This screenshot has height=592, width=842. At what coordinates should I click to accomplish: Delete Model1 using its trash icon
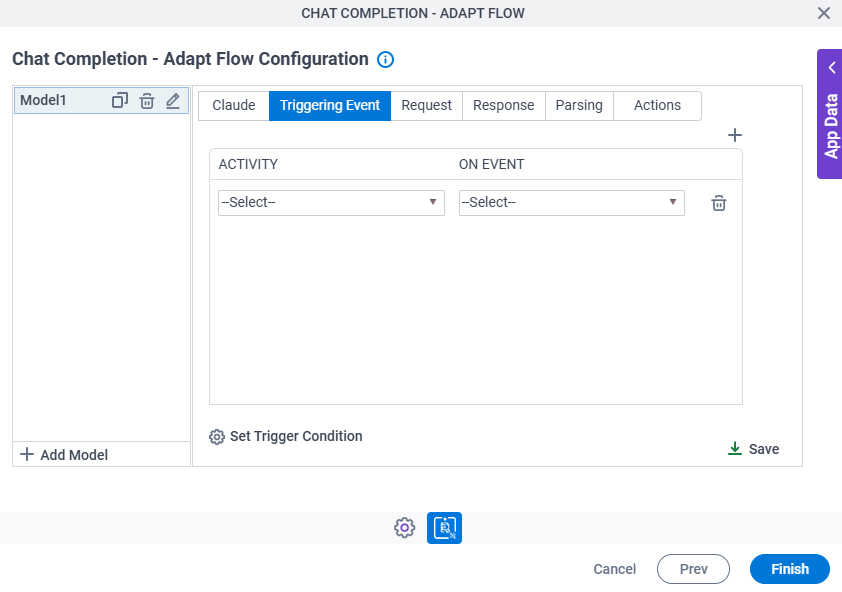coord(147,100)
